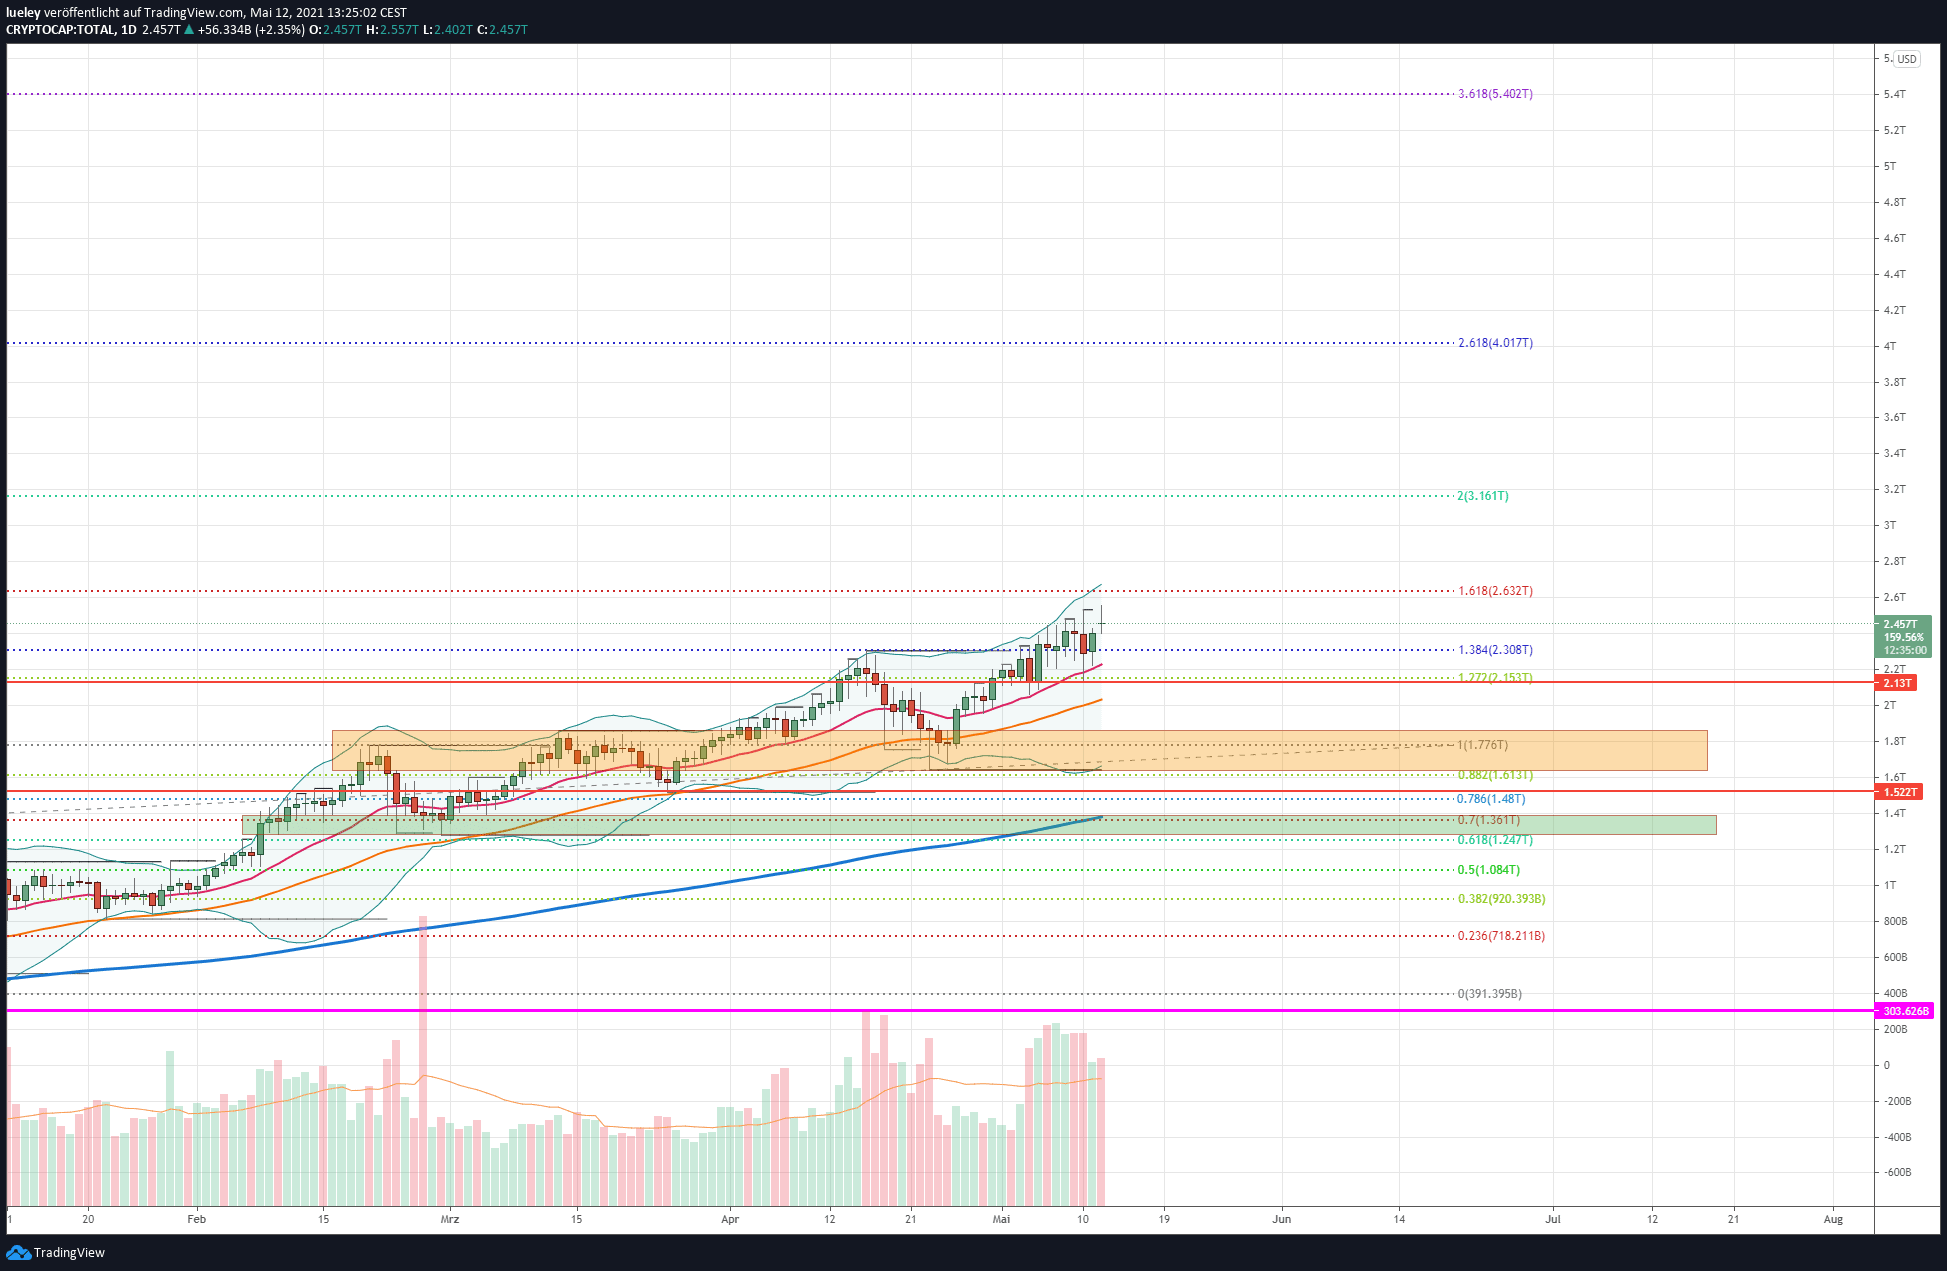Click the L:2.402T low value

(x=447, y=30)
